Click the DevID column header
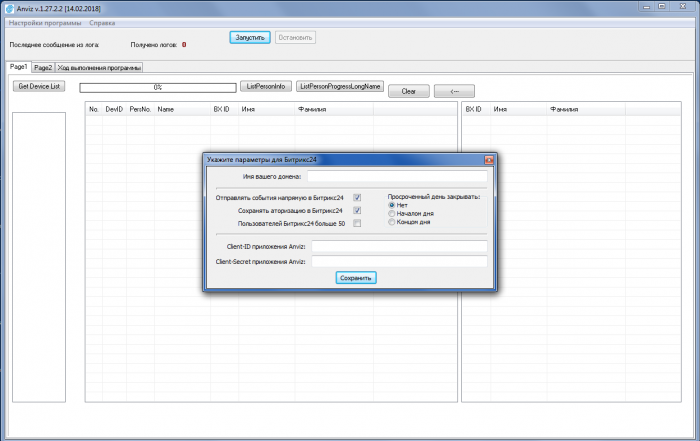Image resolution: width=700 pixels, height=441 pixels. point(114,109)
